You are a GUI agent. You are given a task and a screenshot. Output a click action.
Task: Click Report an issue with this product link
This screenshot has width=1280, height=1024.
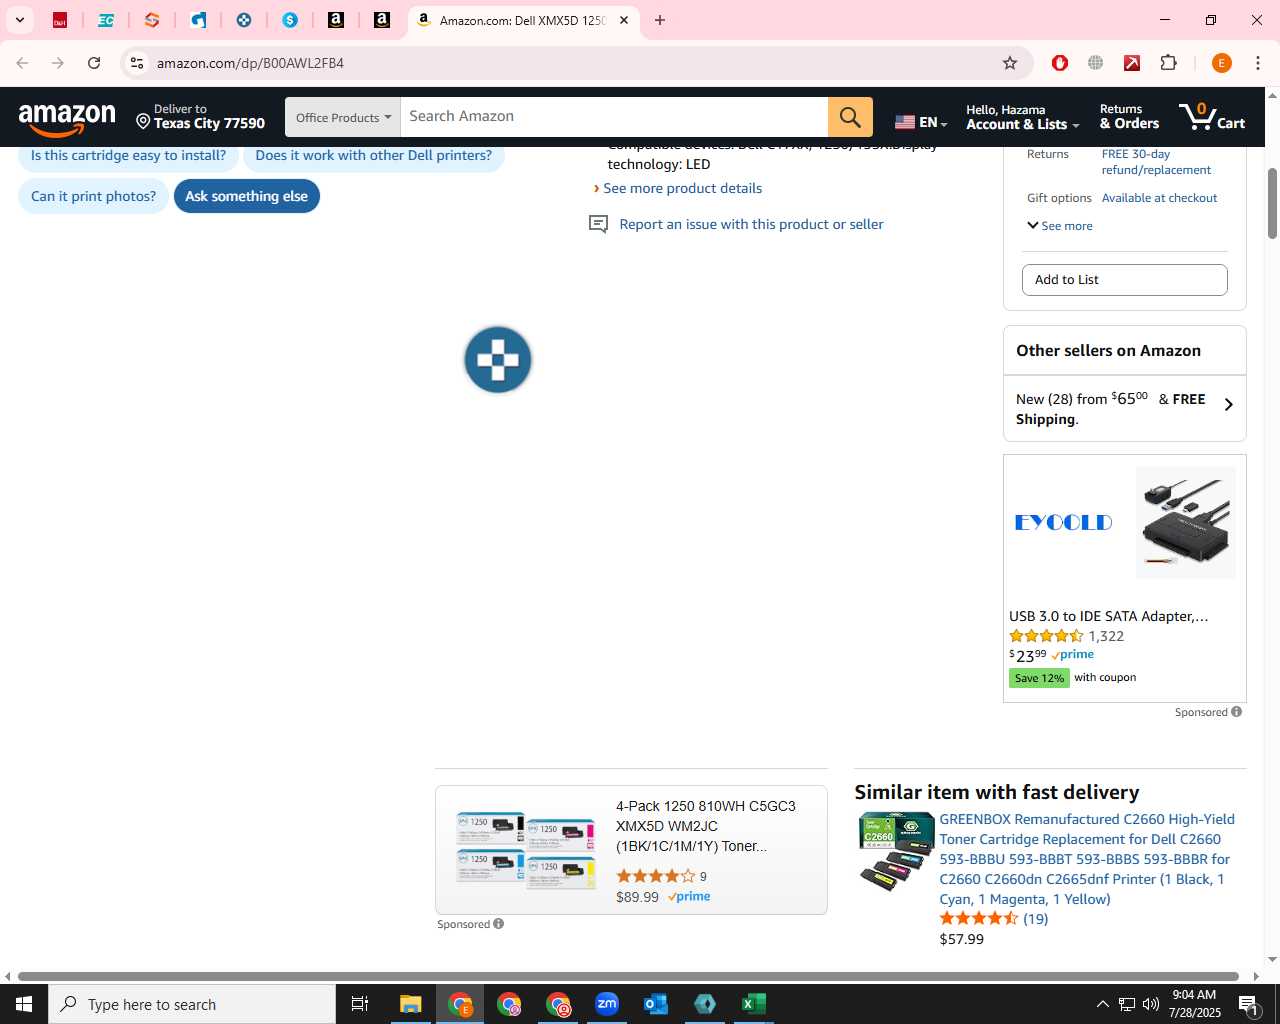click(x=751, y=224)
